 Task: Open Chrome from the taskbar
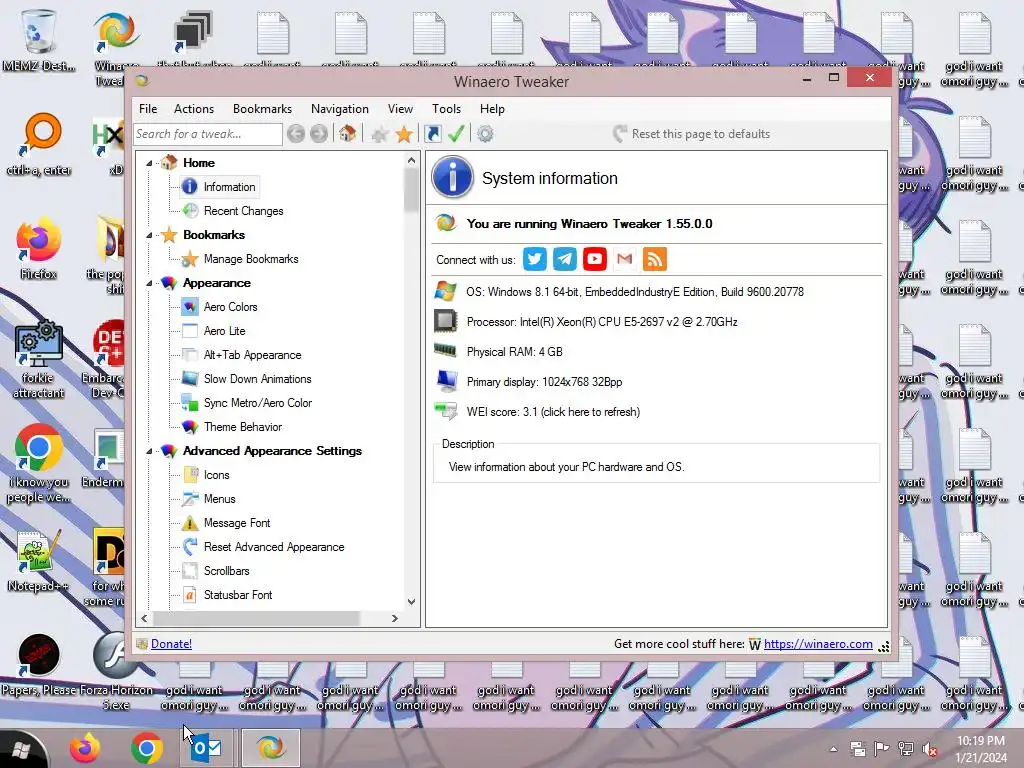click(146, 748)
